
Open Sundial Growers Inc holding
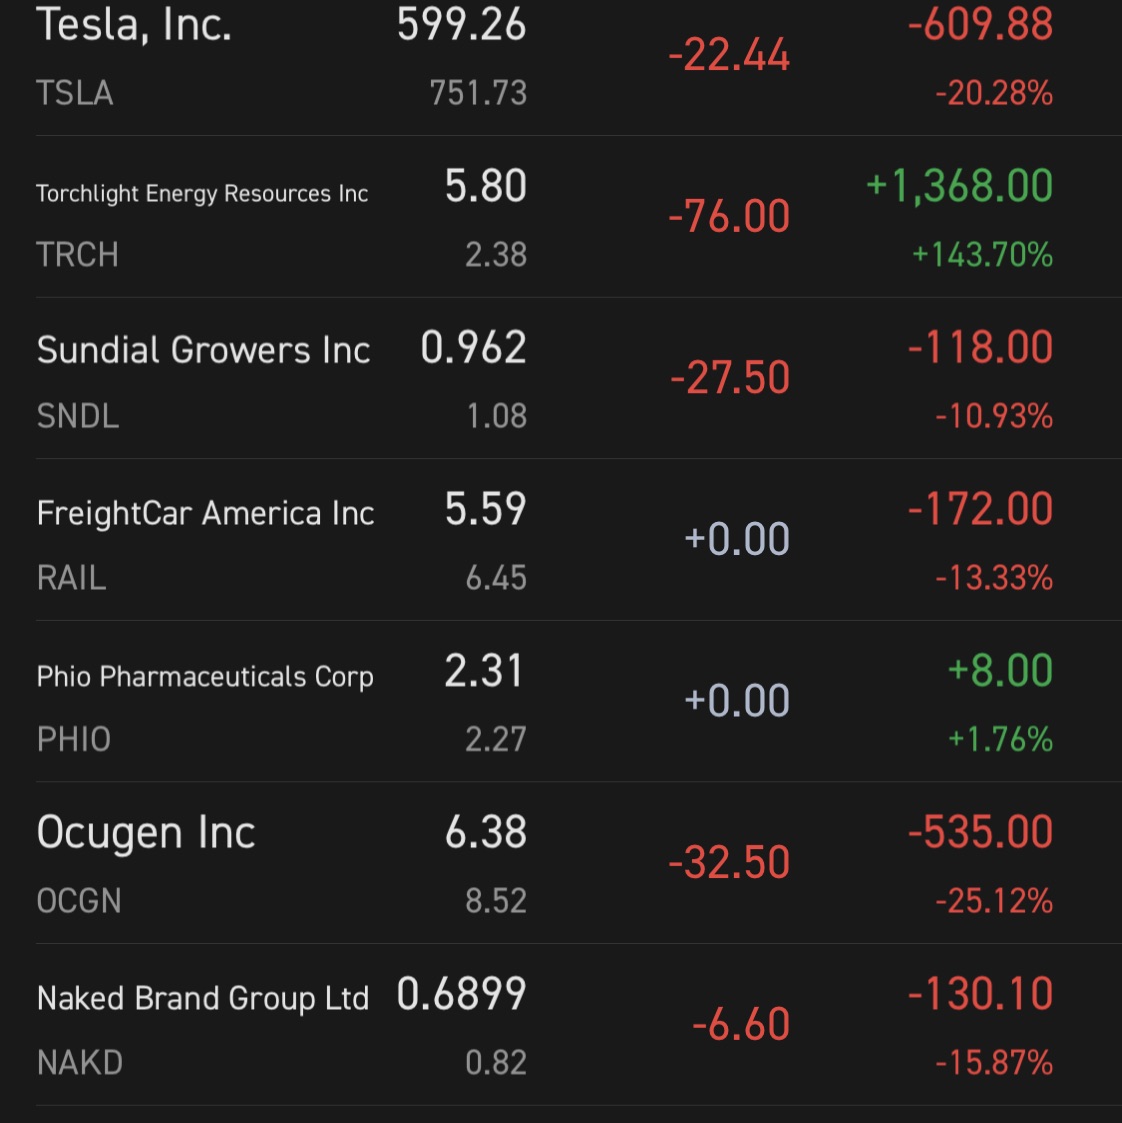203,350
